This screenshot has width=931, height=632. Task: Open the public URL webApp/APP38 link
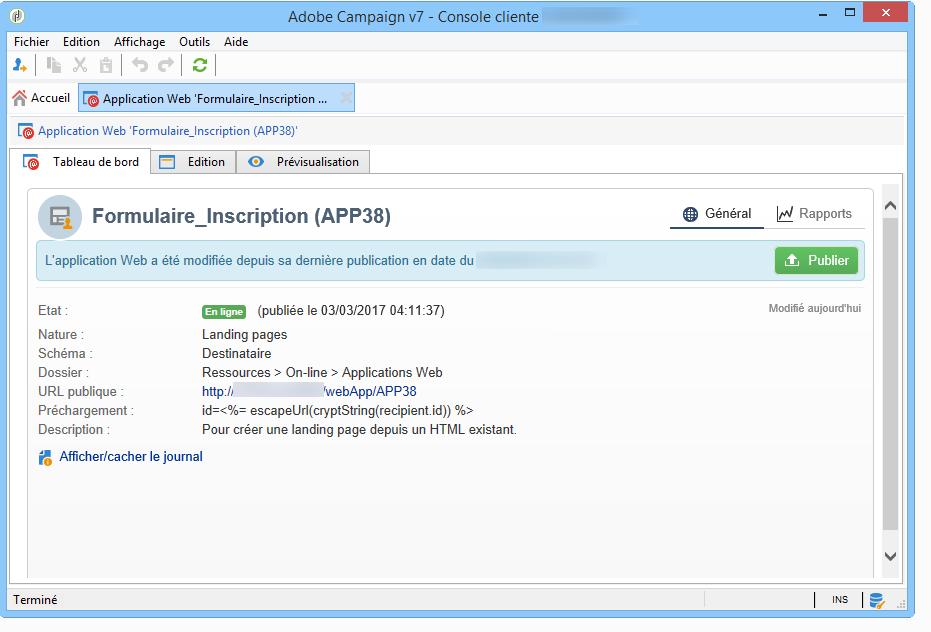pyautogui.click(x=309, y=391)
